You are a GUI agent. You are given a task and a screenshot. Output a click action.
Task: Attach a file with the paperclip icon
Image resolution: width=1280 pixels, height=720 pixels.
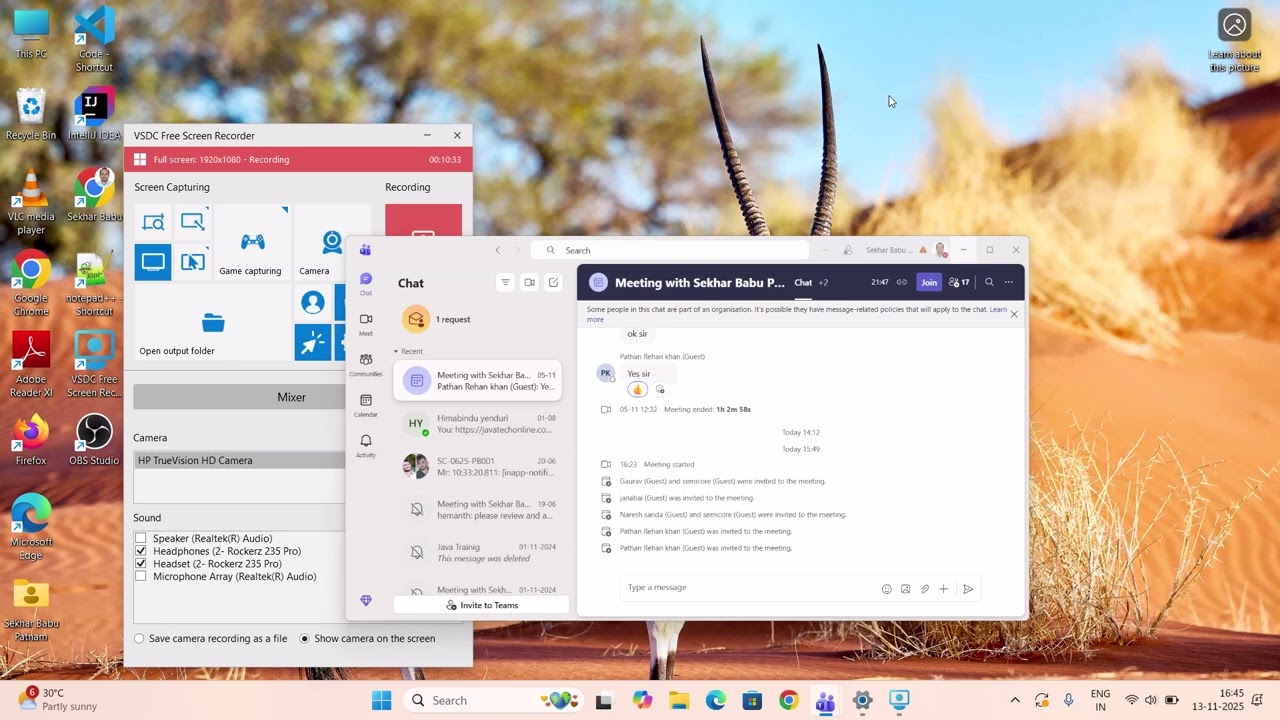tap(924, 589)
